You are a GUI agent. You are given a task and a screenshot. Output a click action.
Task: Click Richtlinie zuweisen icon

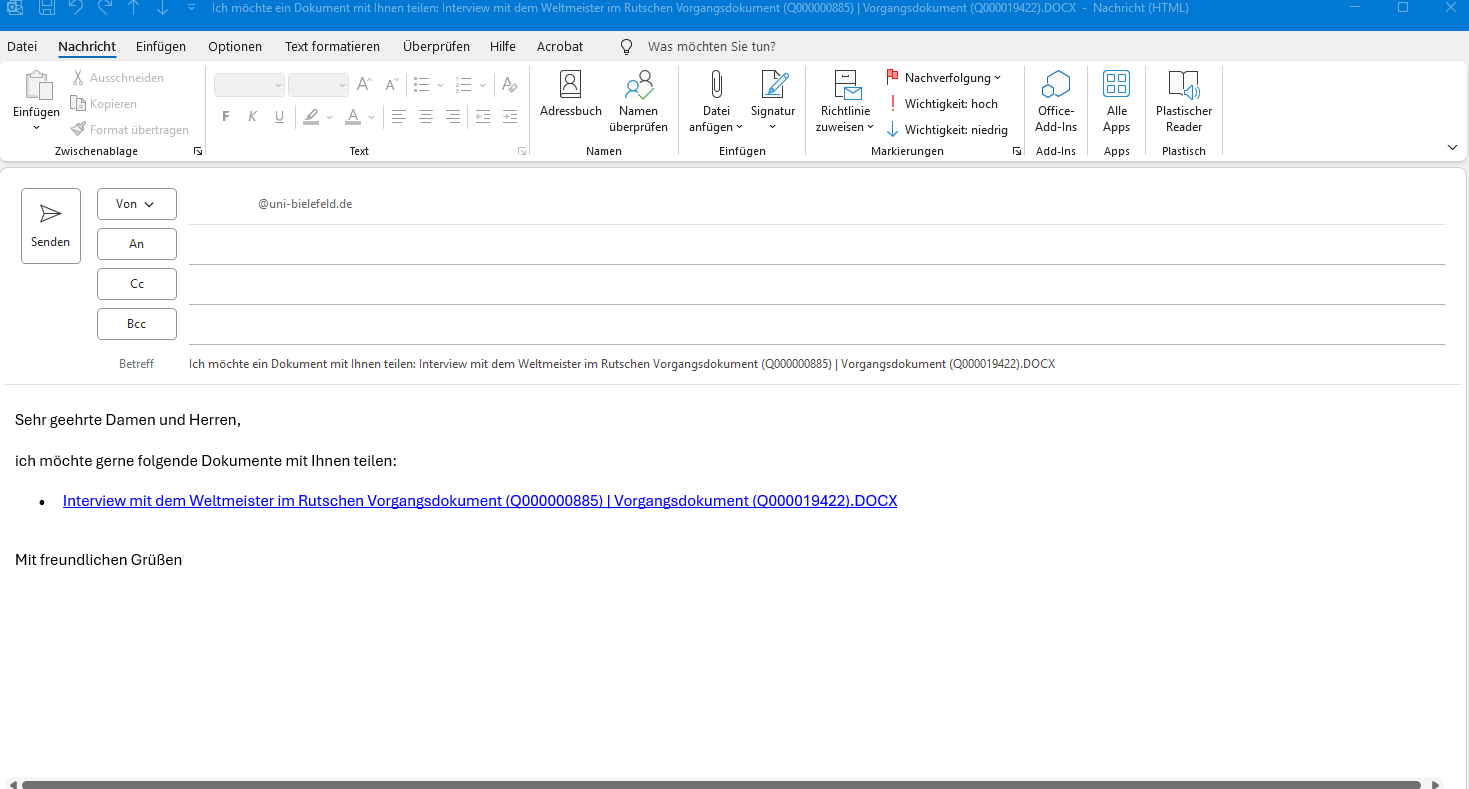(x=845, y=86)
